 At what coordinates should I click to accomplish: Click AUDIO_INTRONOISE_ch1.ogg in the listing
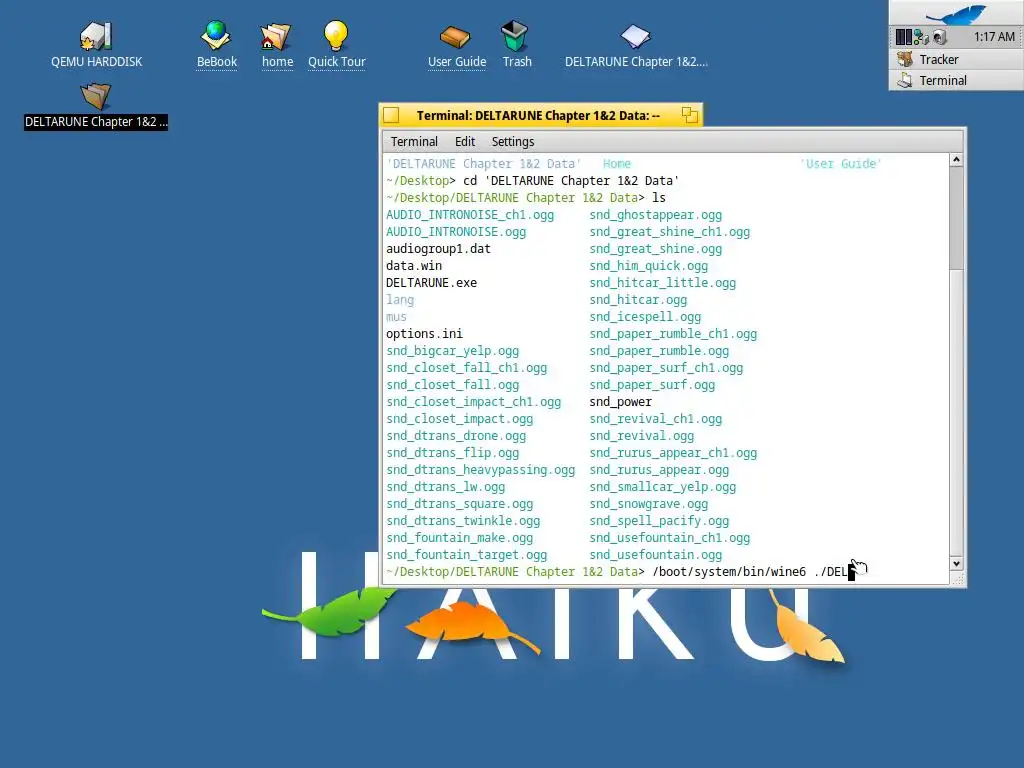(470, 215)
